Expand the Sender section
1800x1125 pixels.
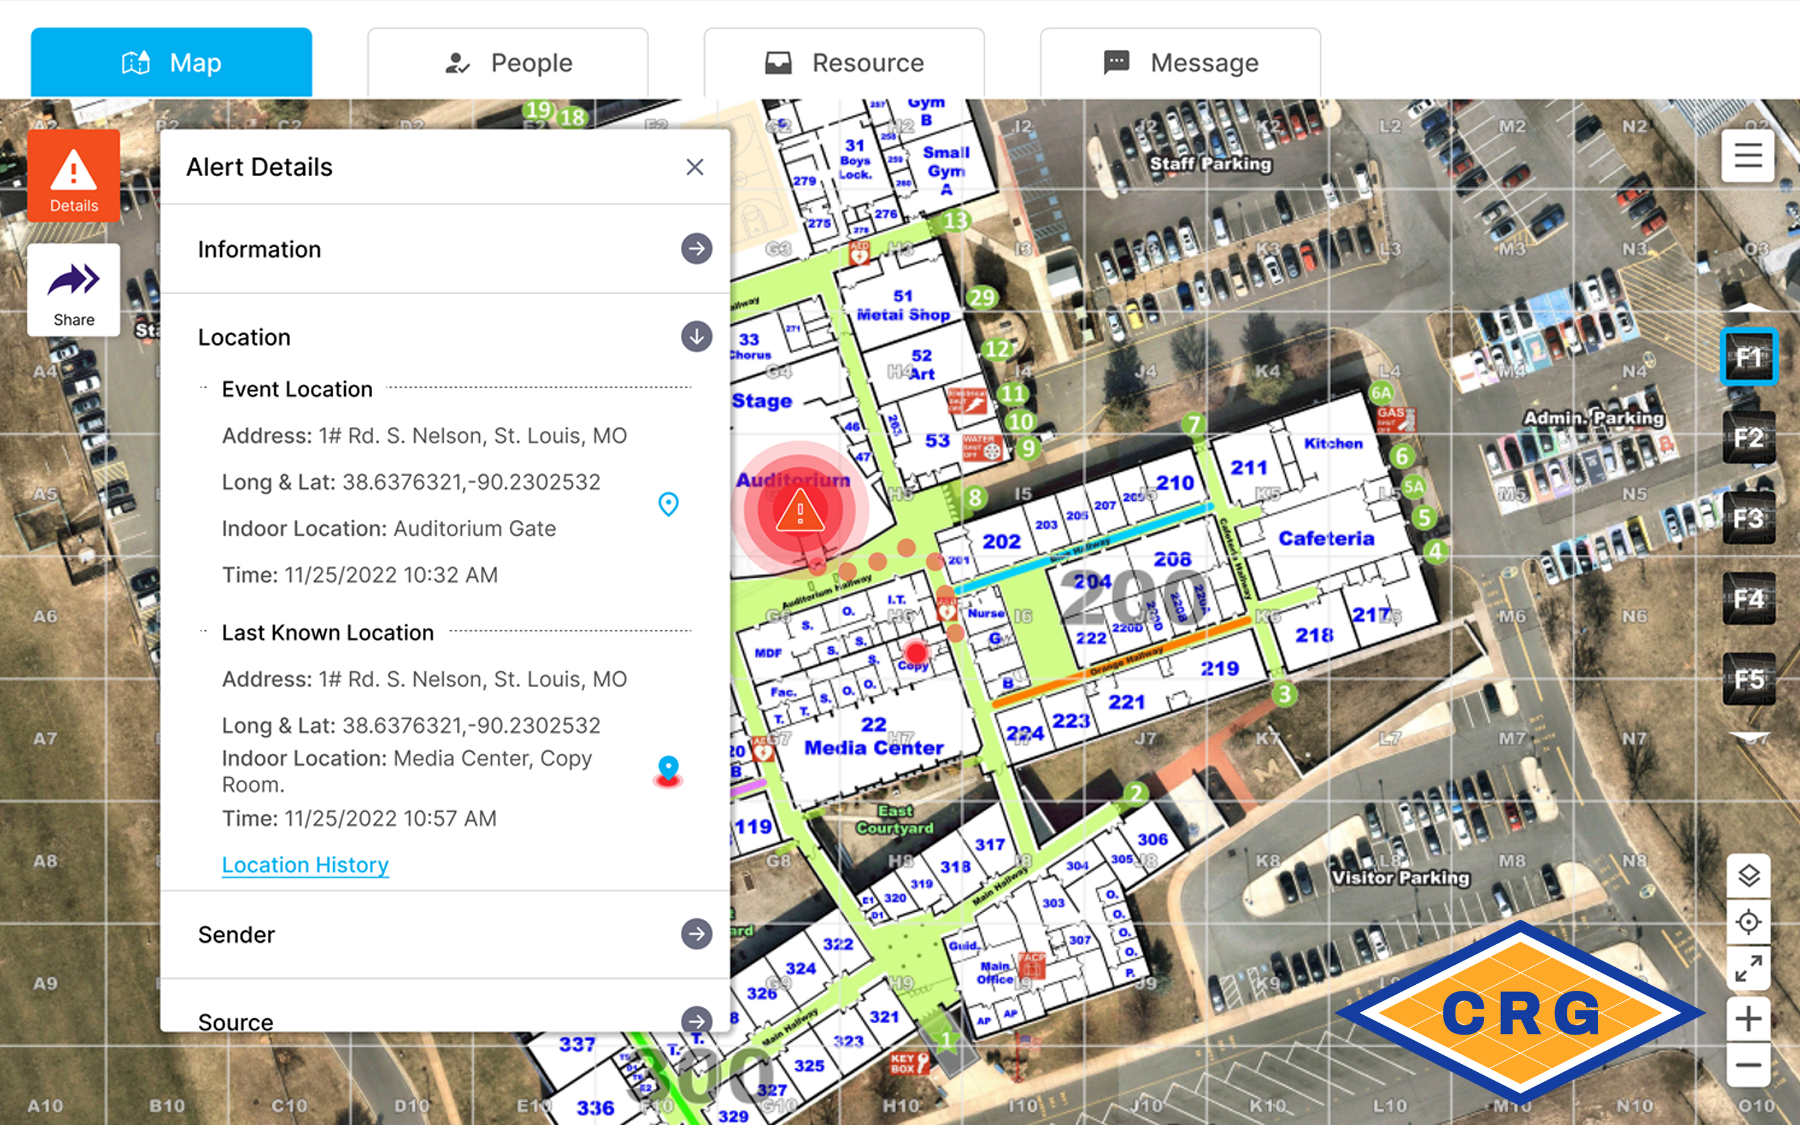click(x=696, y=934)
